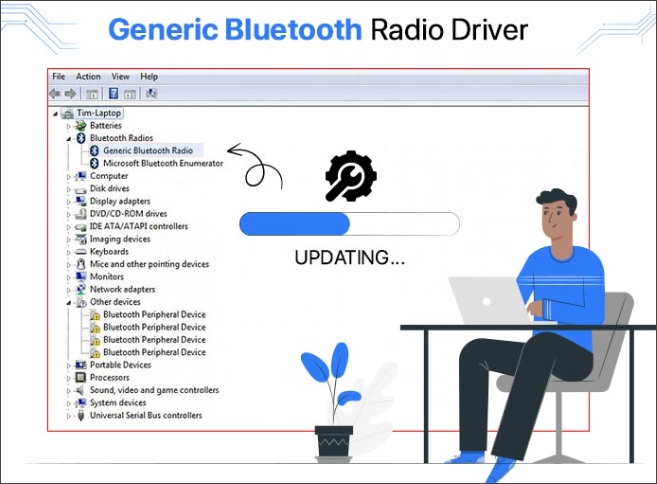Click the Scan for hardware changes icon

pyautogui.click(x=151, y=93)
